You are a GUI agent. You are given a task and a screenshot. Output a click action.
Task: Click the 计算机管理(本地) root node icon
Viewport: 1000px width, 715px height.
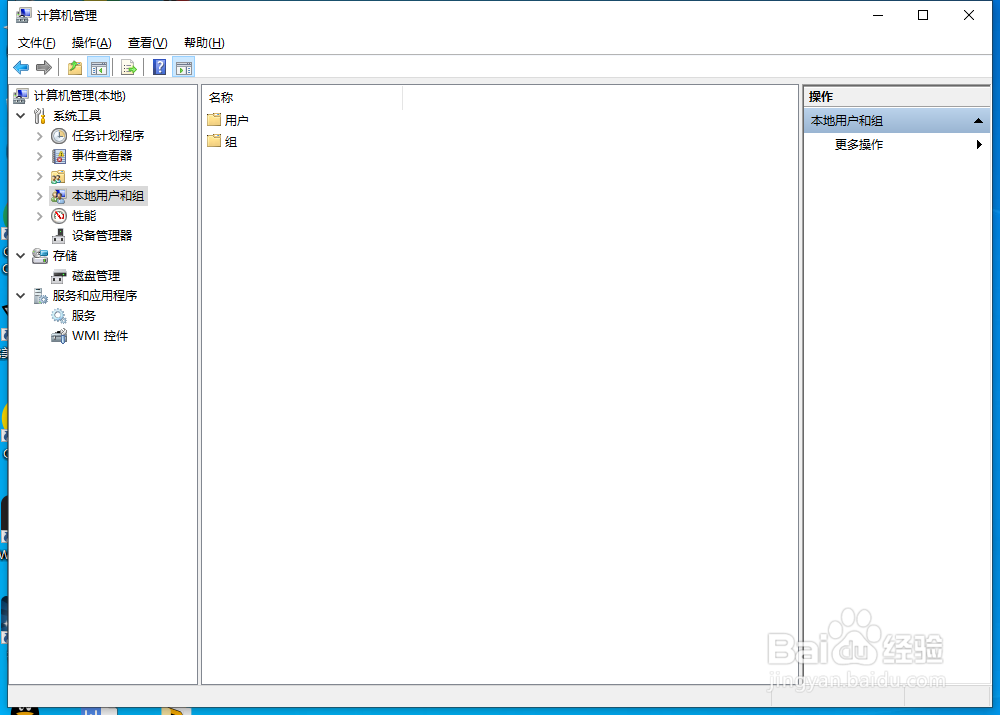(21, 96)
